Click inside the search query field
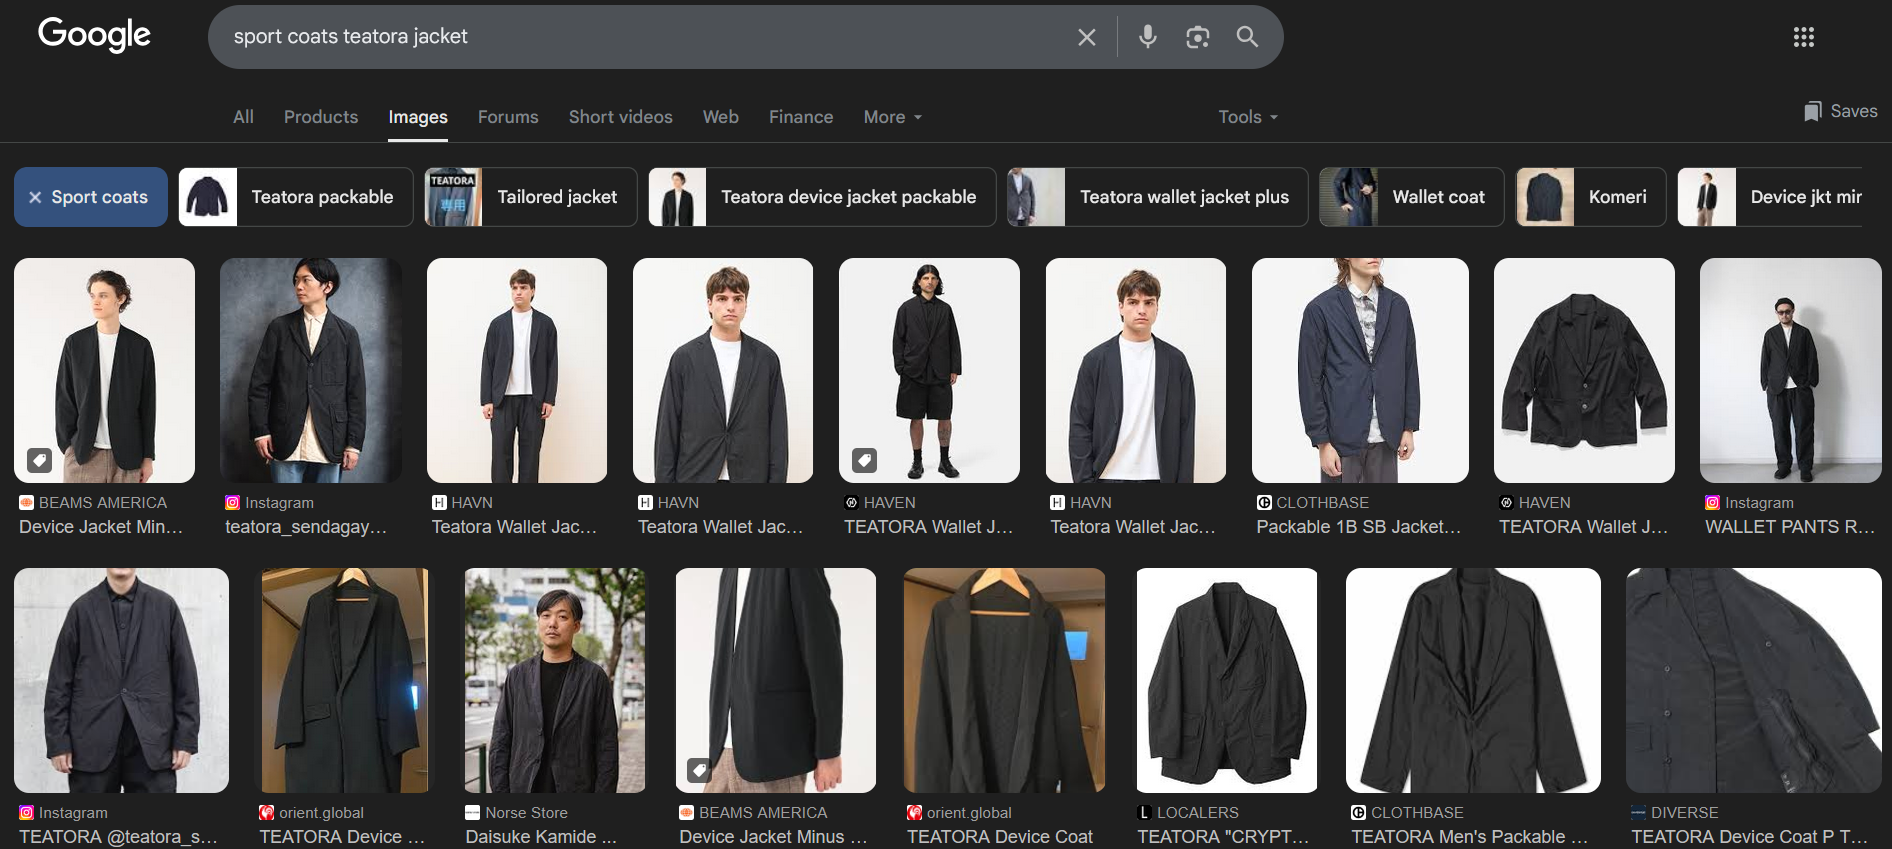This screenshot has height=849, width=1892. (640, 37)
